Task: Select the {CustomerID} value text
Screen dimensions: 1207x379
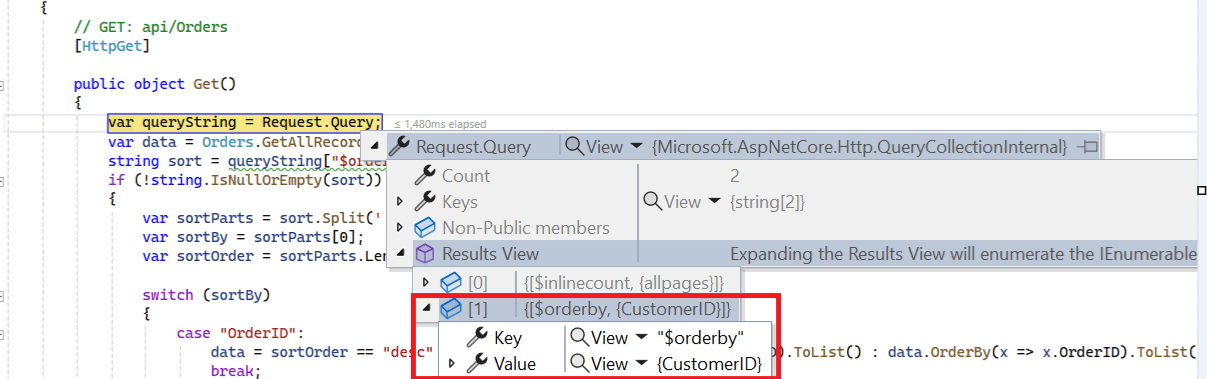Action: [710, 363]
